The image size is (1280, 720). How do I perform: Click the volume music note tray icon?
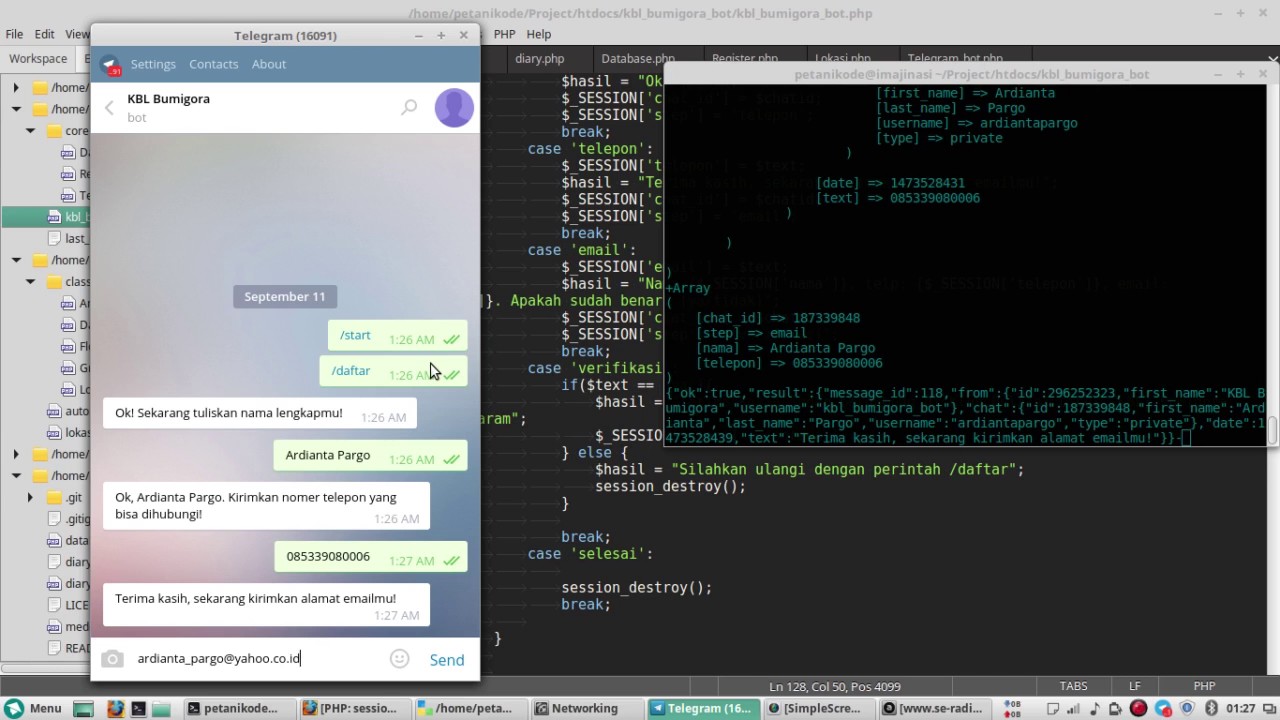coord(1095,708)
